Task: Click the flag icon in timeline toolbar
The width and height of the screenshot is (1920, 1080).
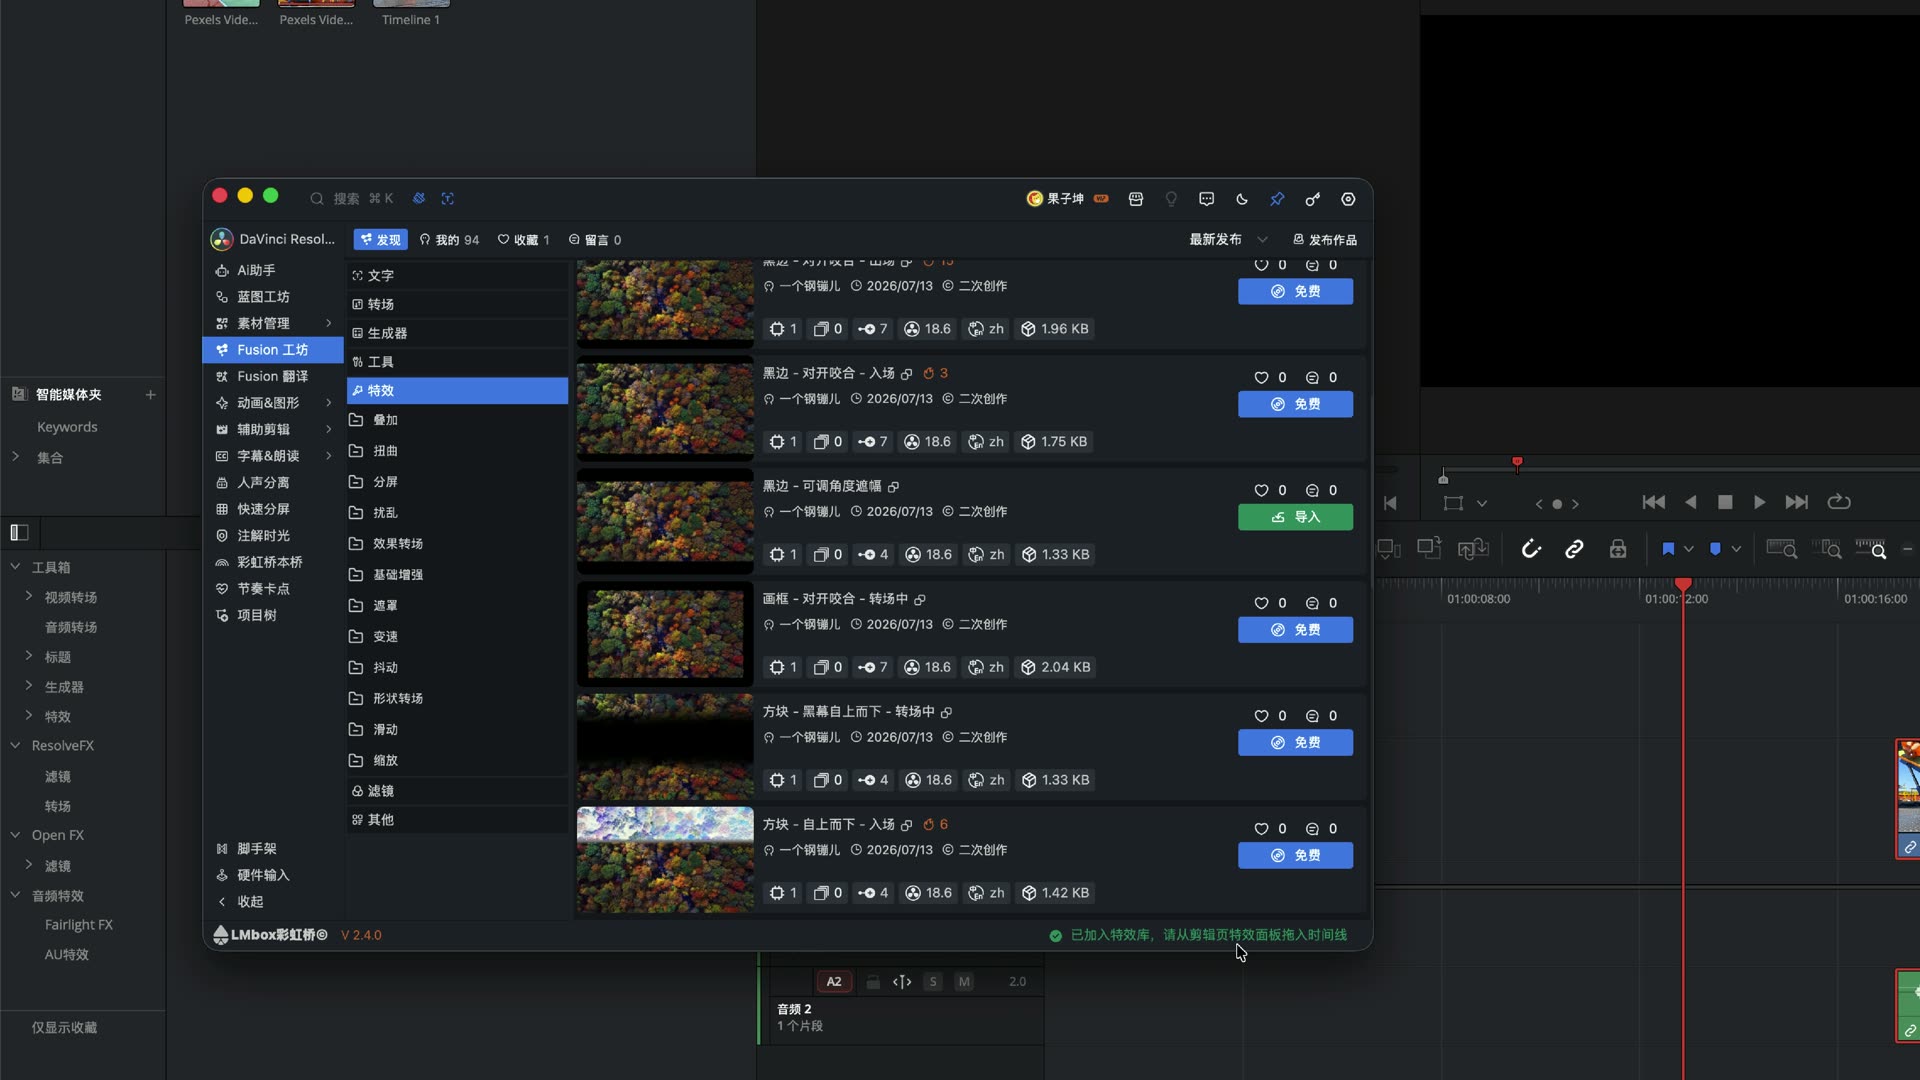Action: pyautogui.click(x=1668, y=549)
